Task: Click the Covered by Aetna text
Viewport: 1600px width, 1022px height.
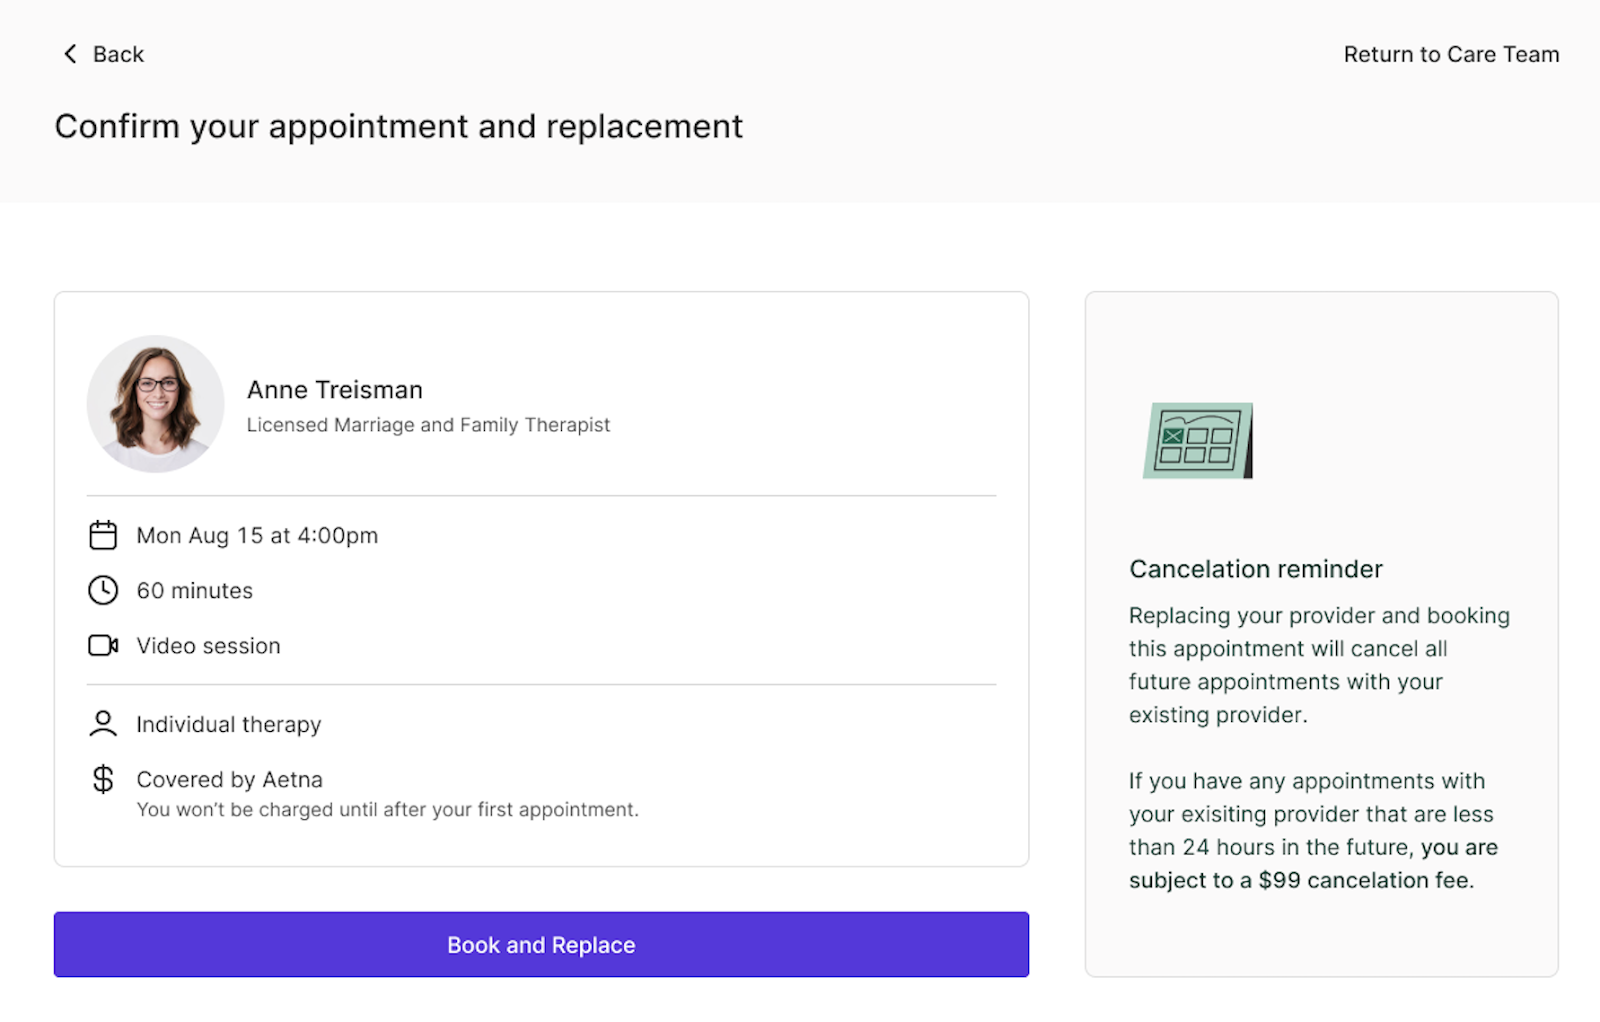Action: pos(230,779)
